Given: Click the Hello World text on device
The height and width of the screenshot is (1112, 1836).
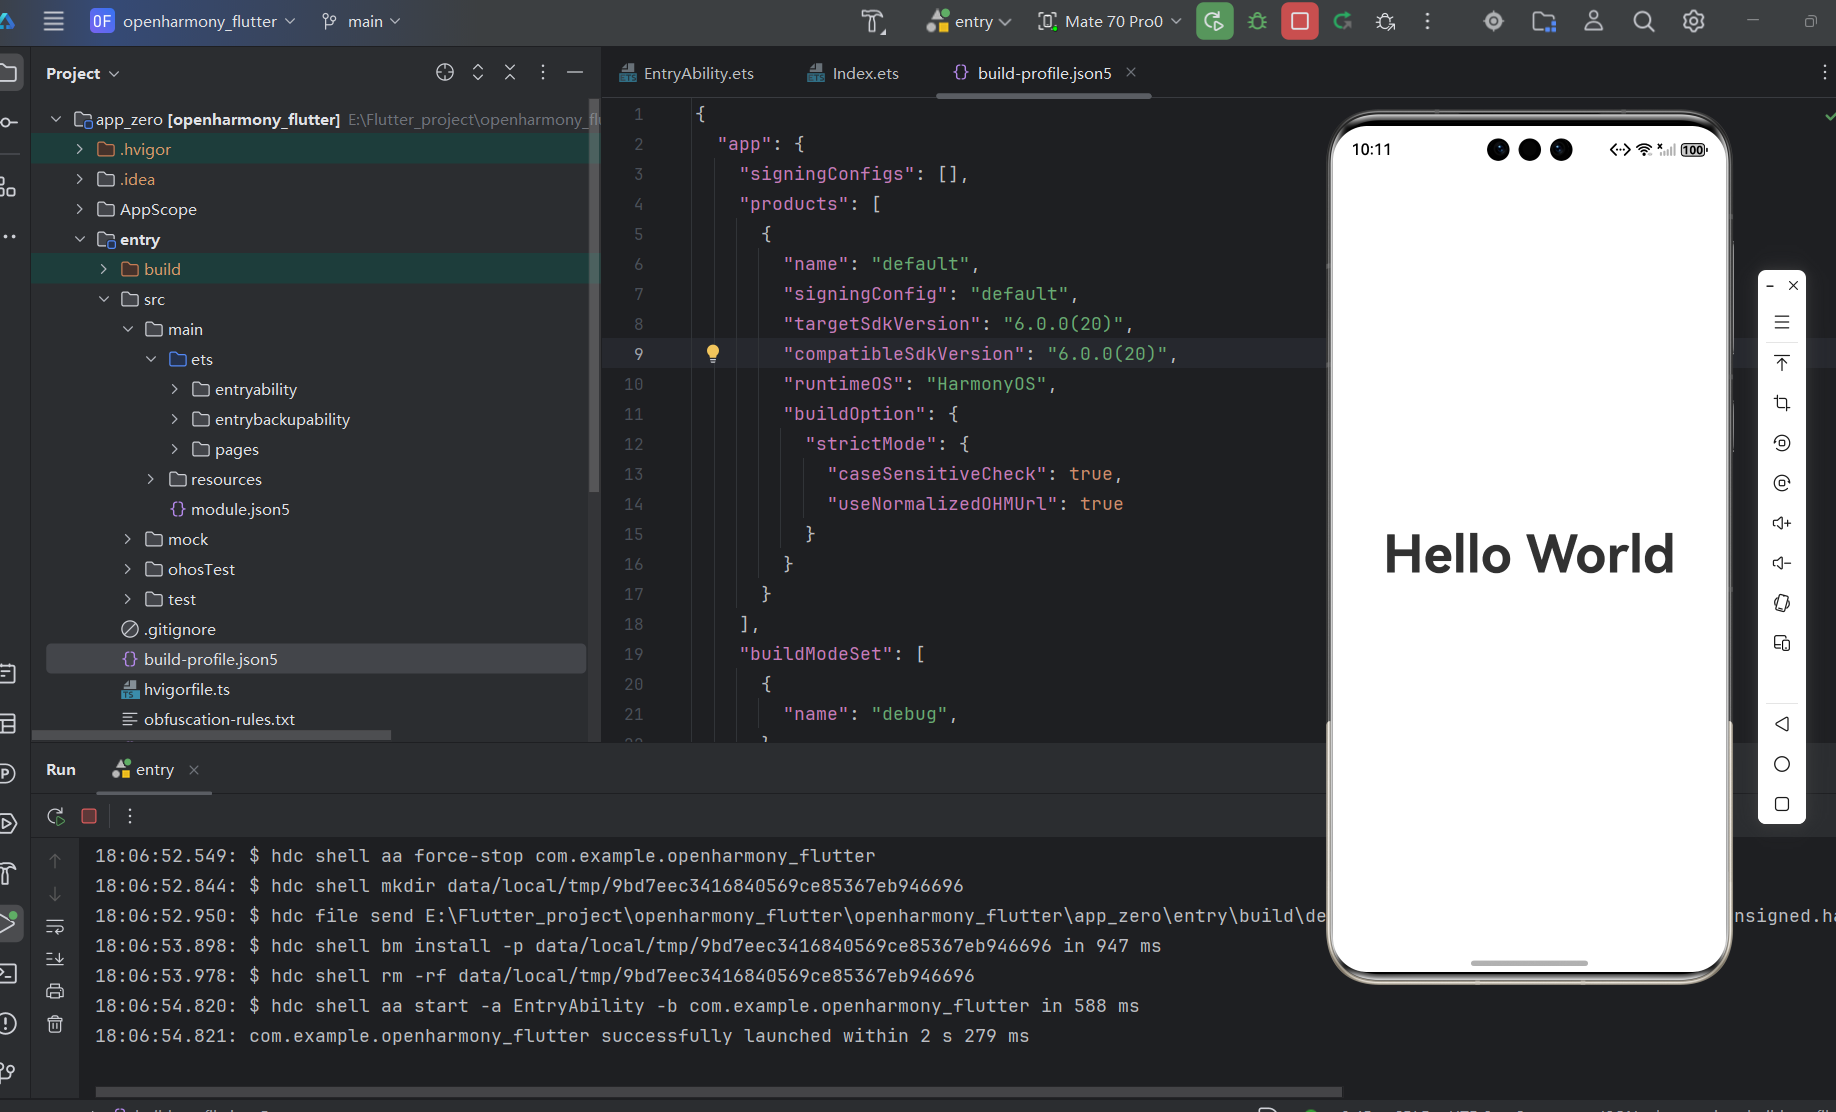Looking at the screenshot, I should [x=1529, y=554].
